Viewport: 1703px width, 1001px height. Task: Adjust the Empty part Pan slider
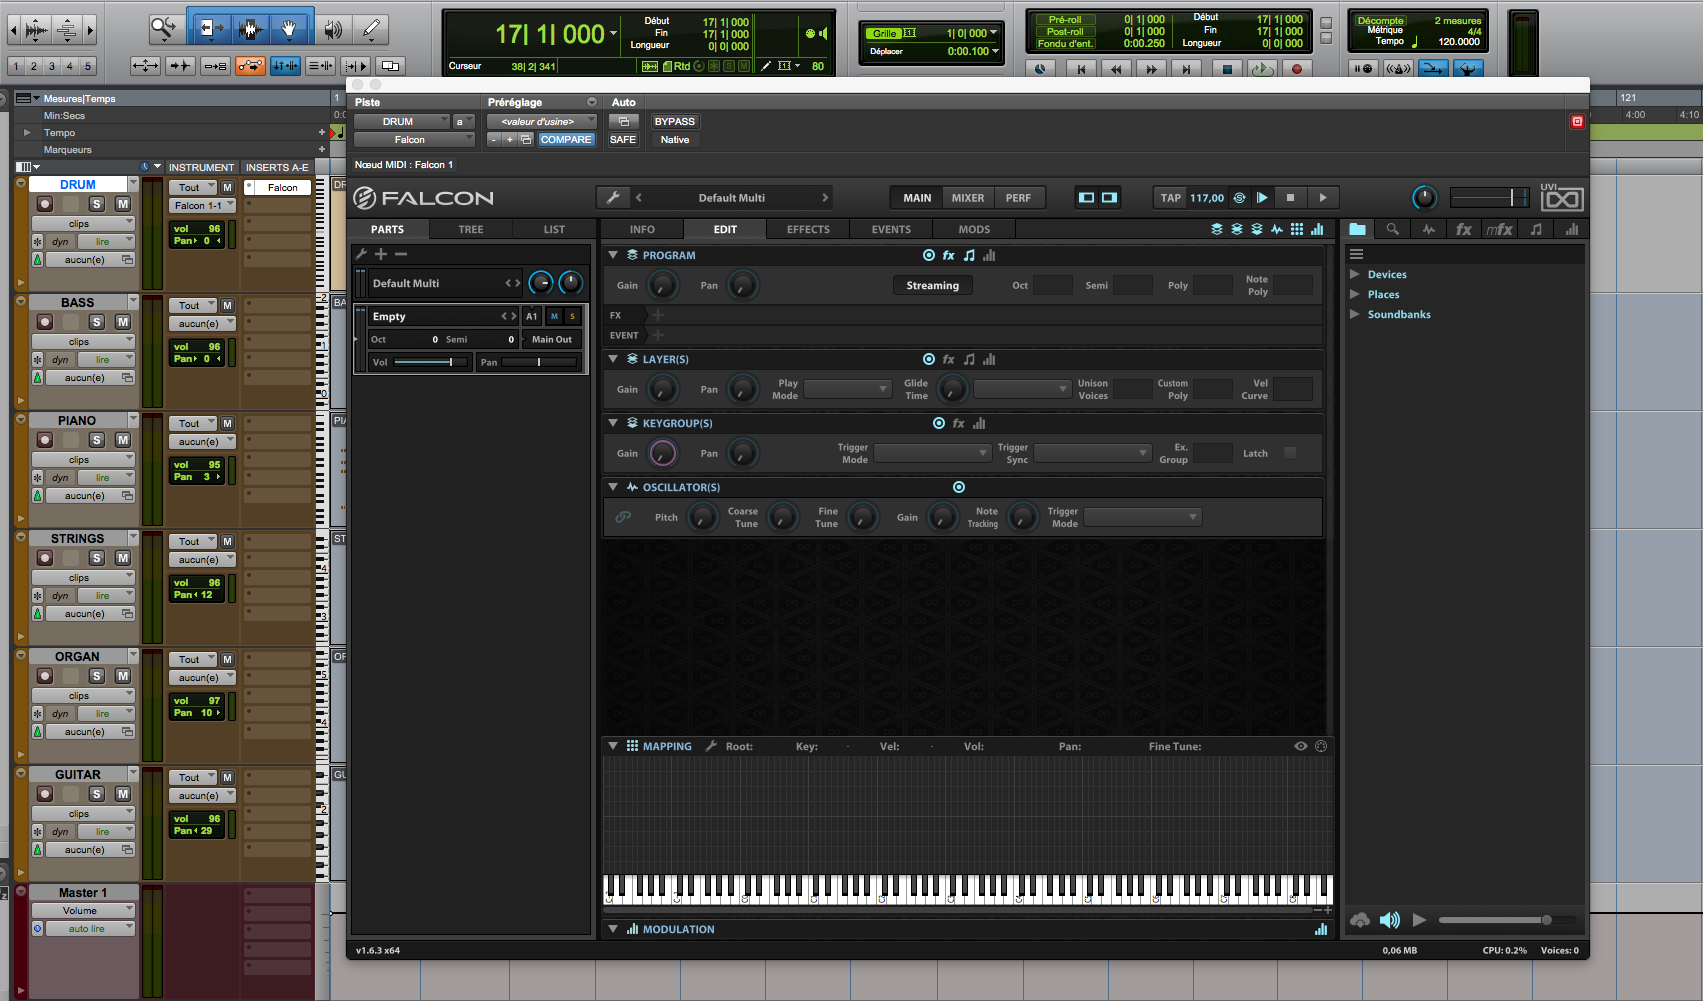tap(539, 362)
